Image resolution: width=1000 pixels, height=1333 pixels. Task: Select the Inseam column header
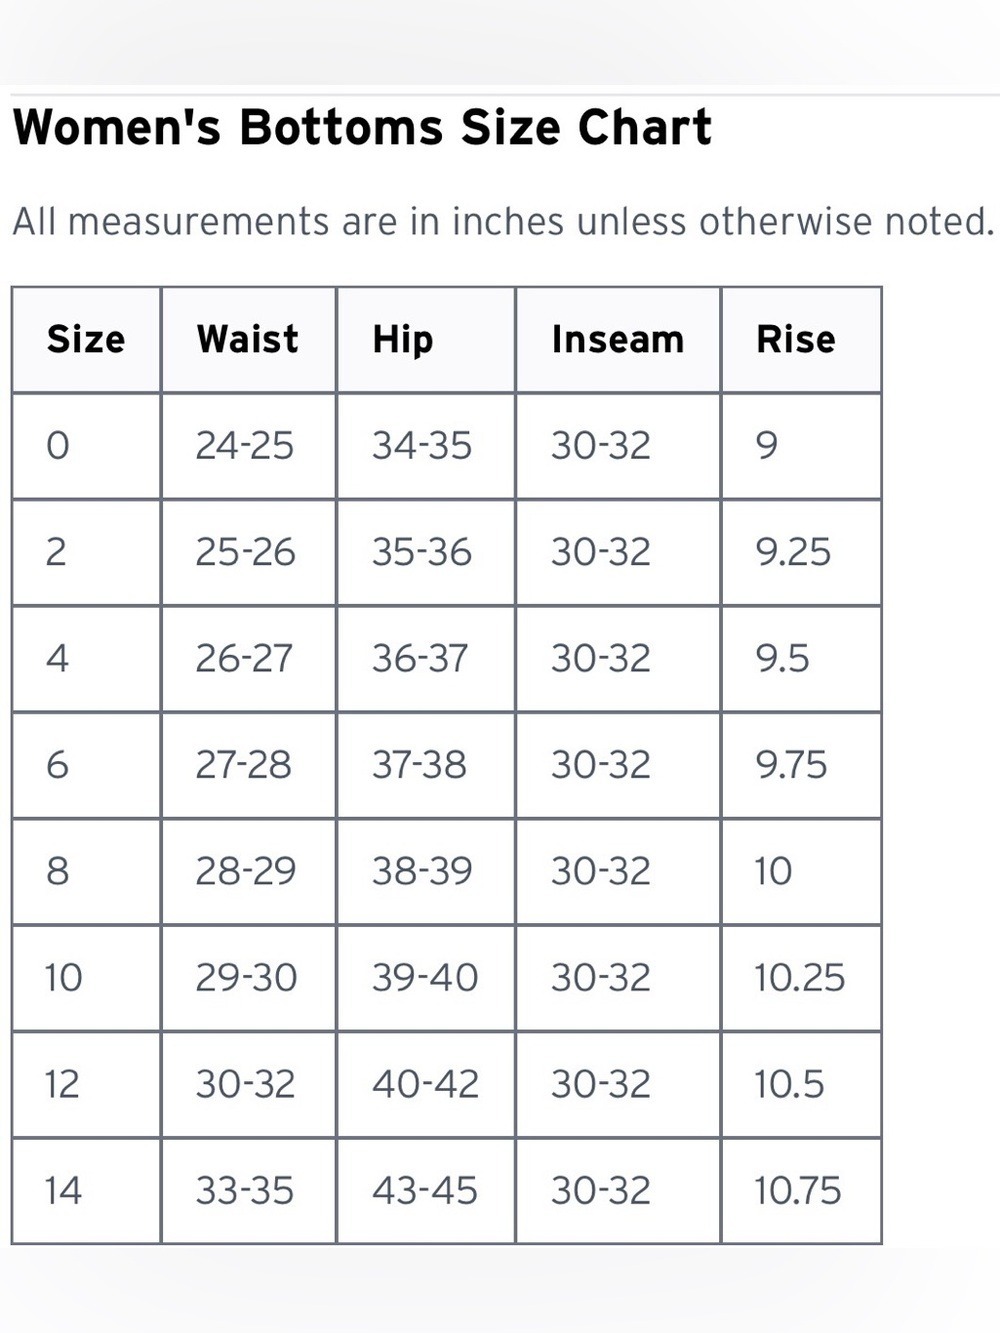tap(618, 340)
